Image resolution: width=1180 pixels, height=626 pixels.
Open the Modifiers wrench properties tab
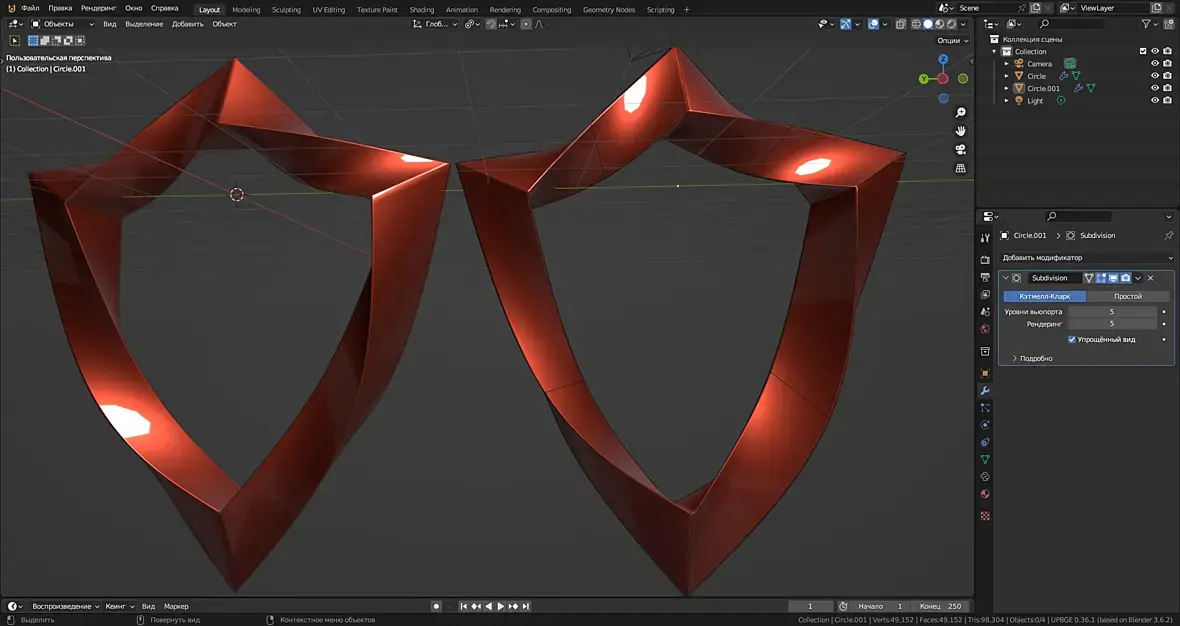[985, 390]
